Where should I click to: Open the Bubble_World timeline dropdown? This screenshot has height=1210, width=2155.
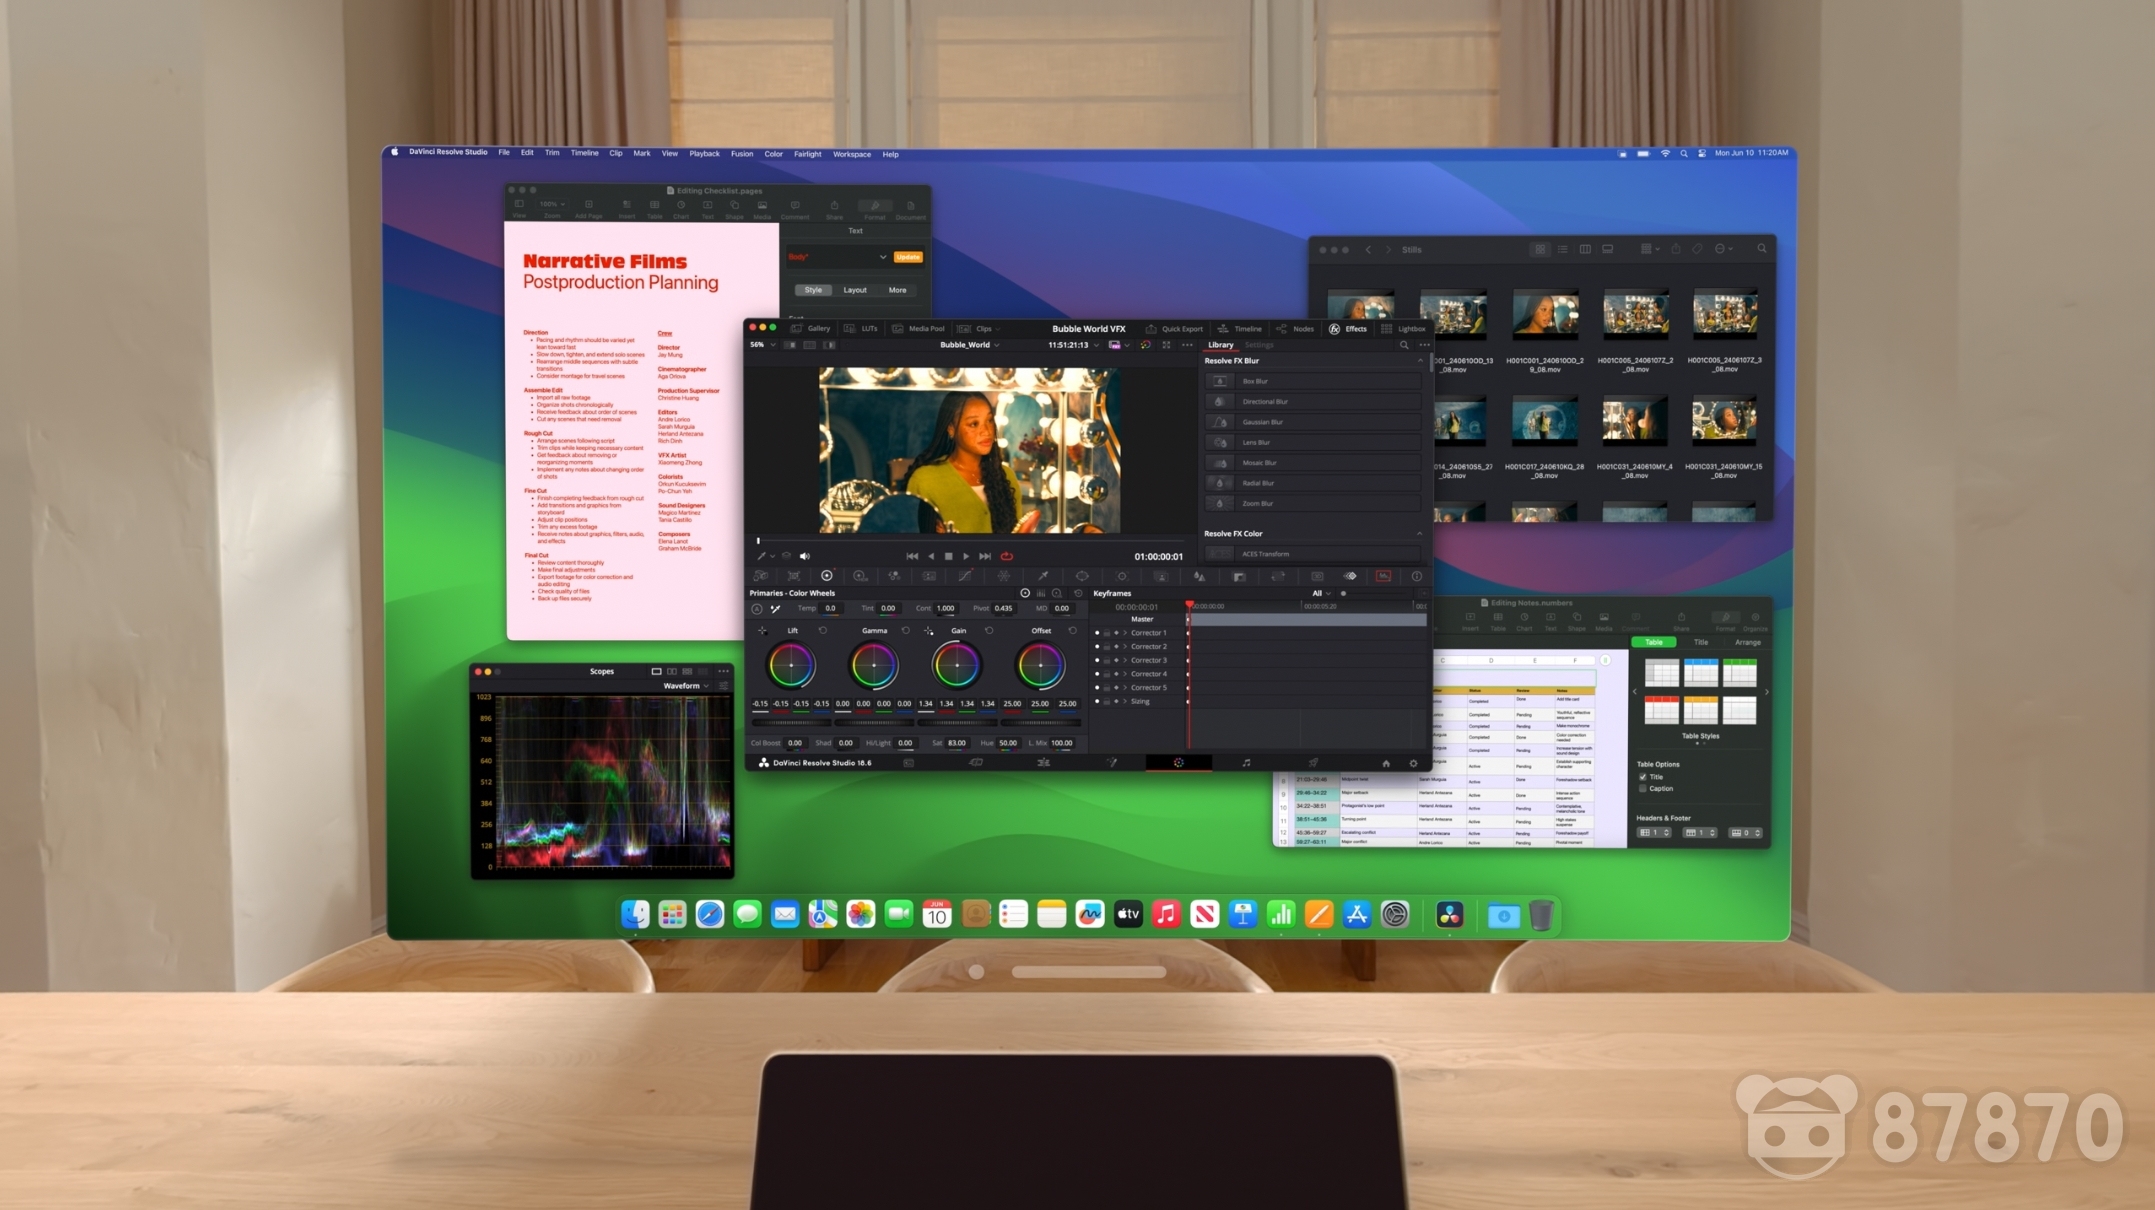(x=969, y=345)
